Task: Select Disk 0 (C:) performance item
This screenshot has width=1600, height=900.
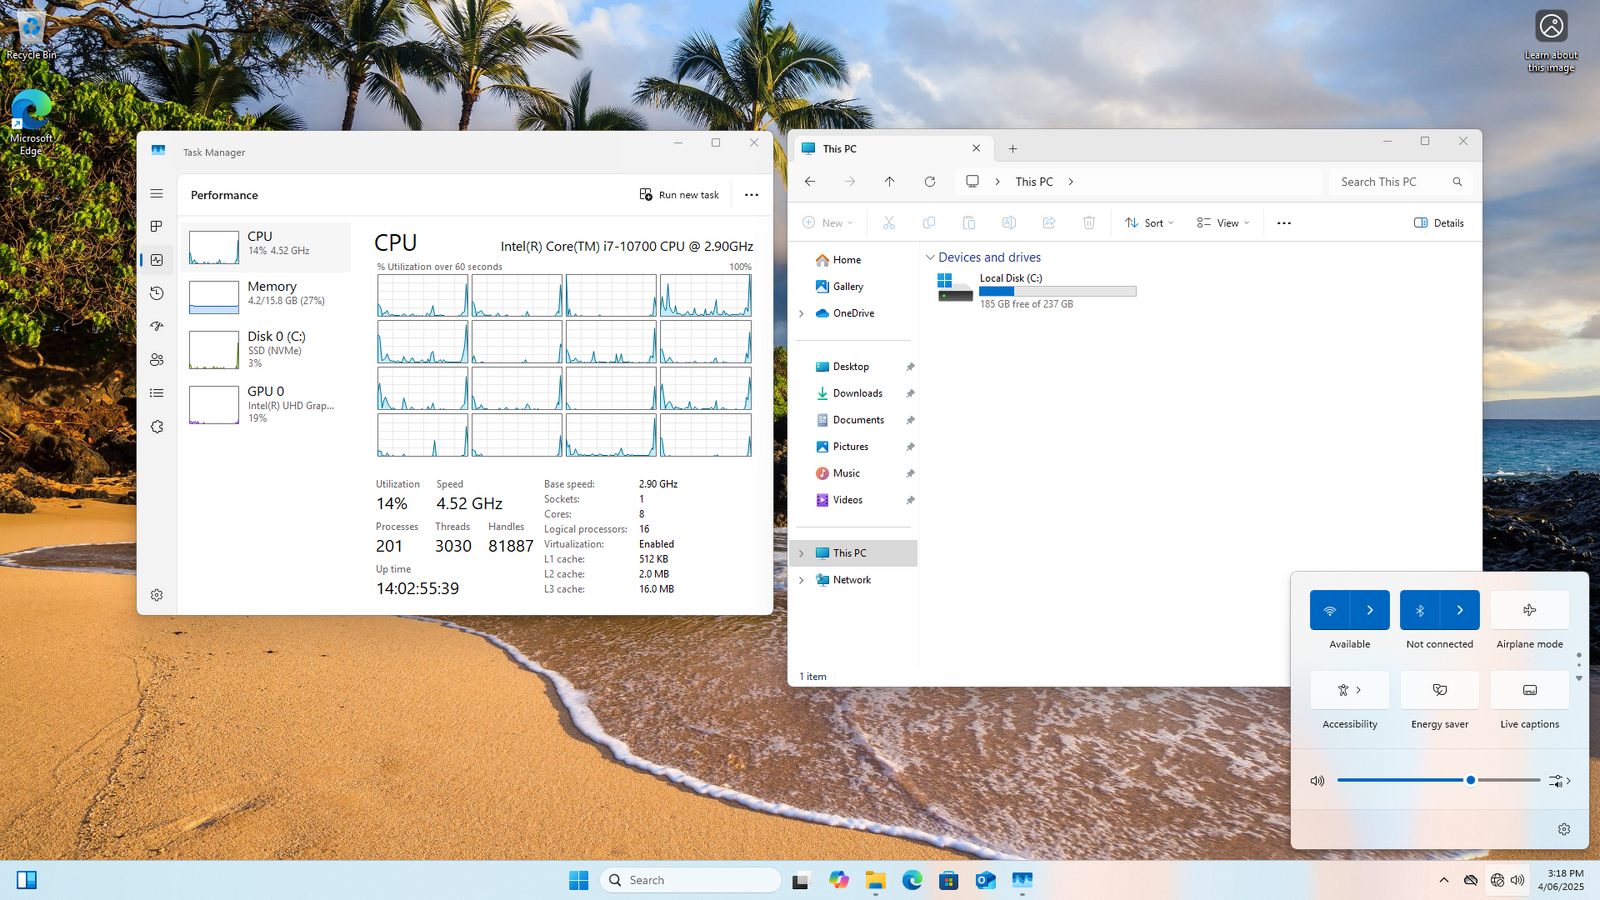Action: tap(266, 349)
